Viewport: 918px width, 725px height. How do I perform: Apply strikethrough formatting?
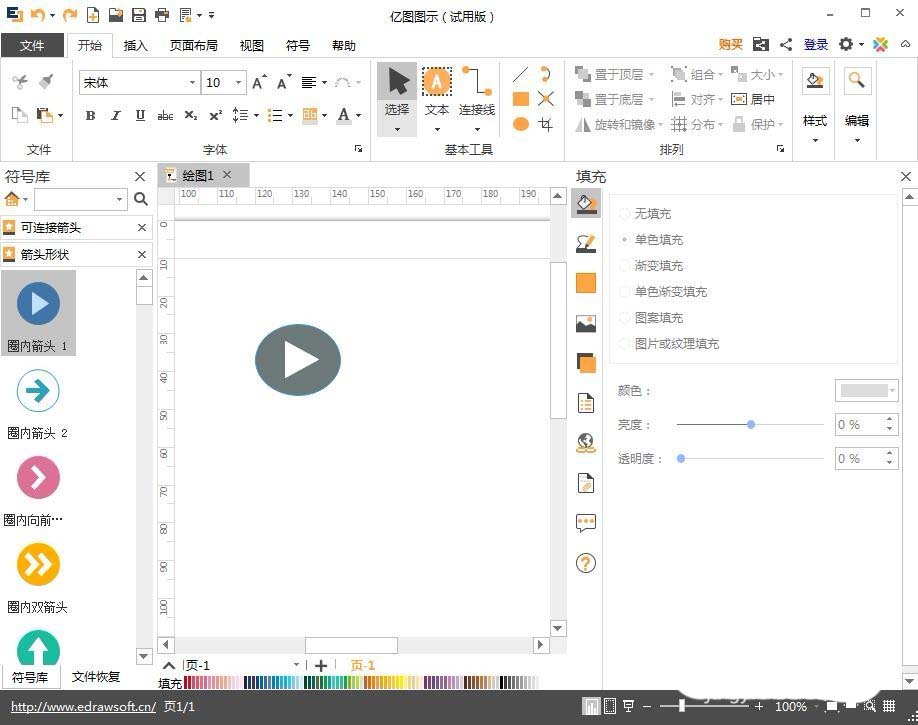point(165,116)
